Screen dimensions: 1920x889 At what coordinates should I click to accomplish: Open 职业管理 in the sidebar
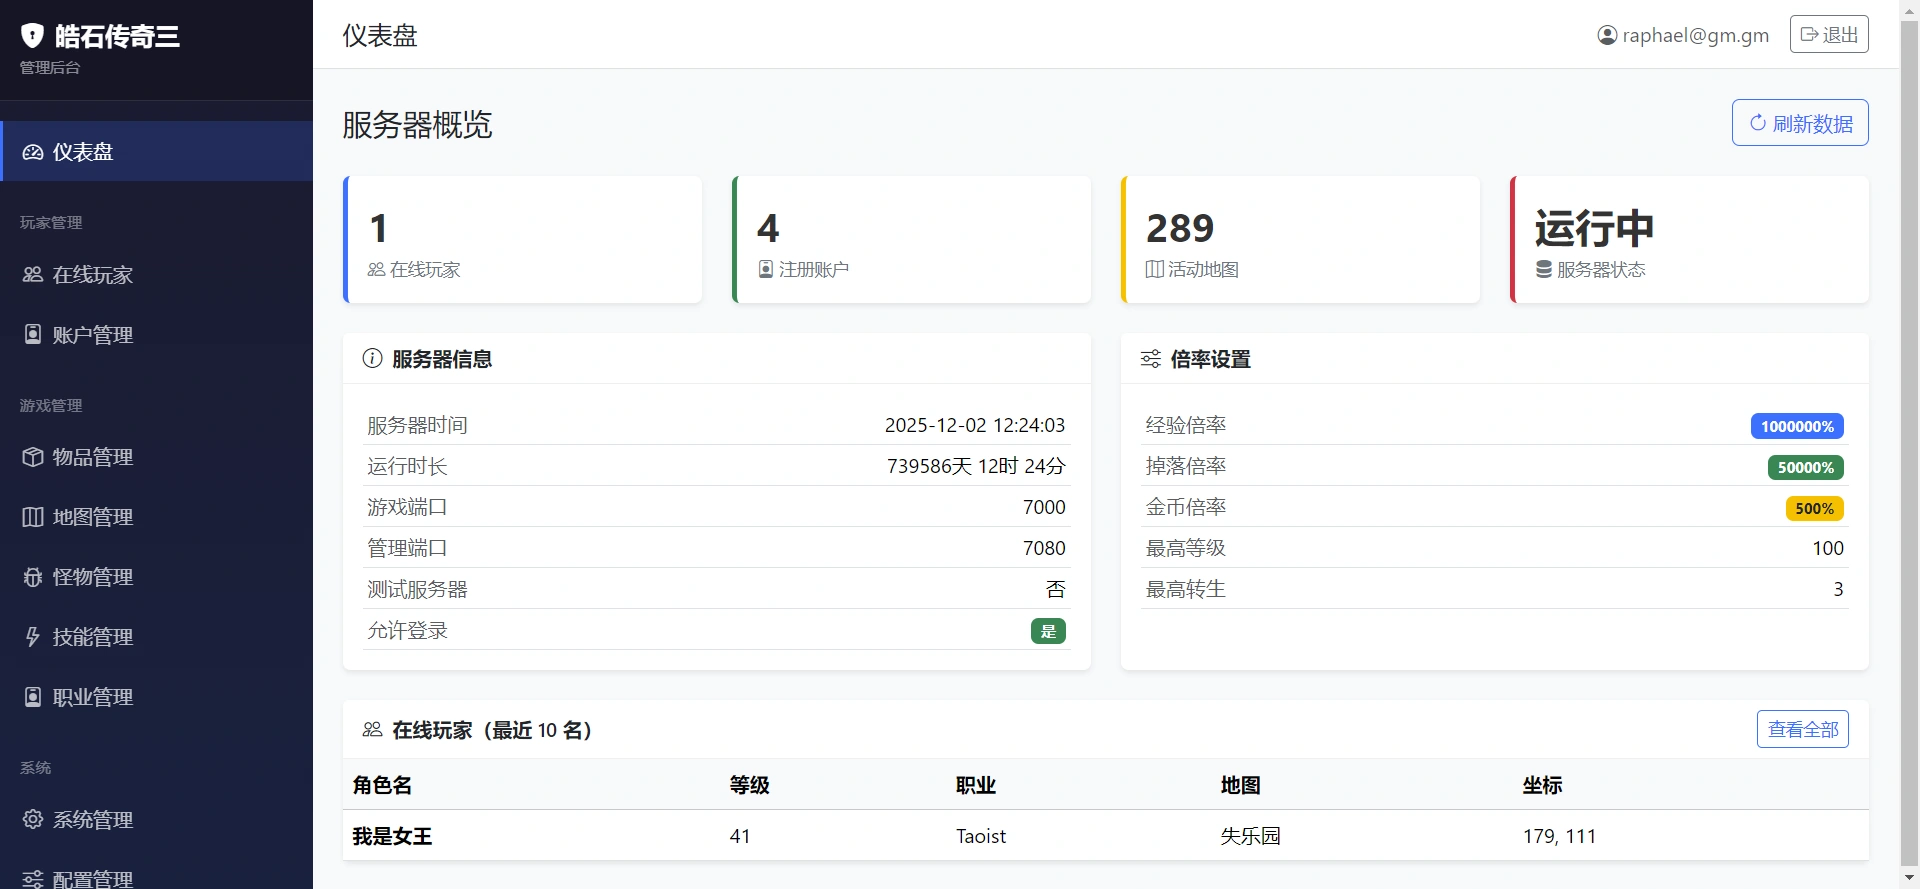coord(92,697)
